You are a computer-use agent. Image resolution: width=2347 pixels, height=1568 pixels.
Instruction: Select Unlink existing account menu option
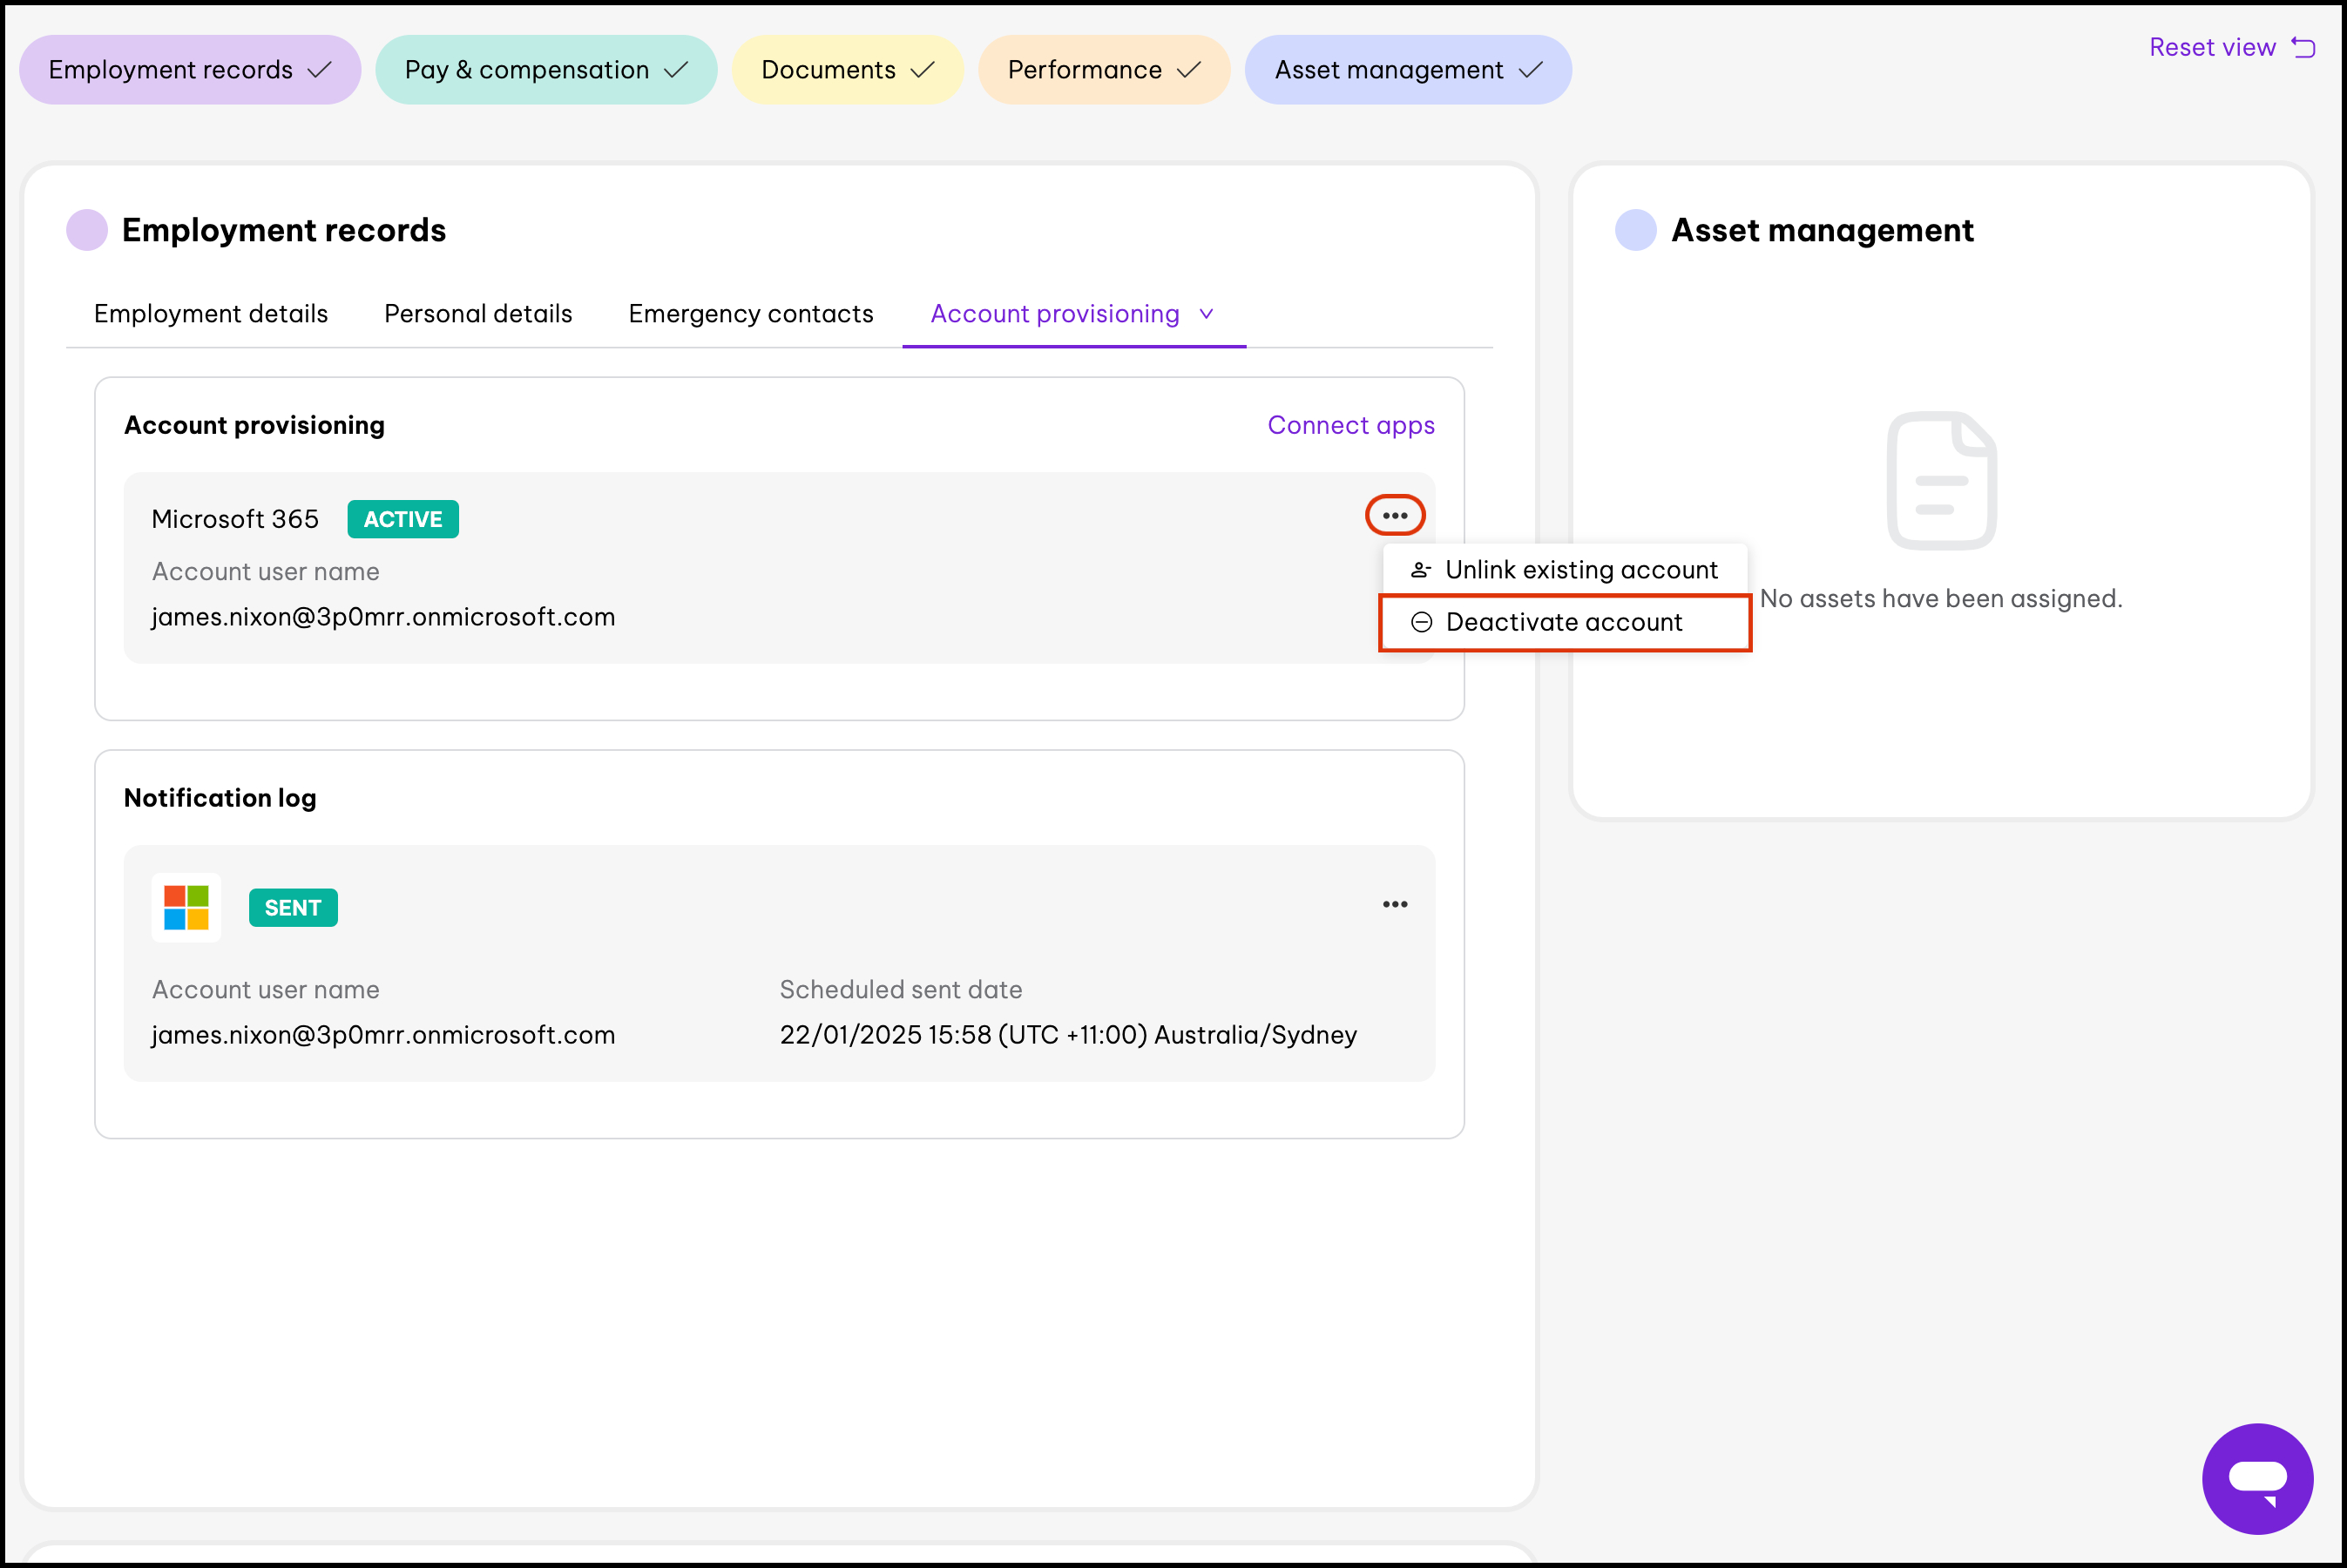coord(1580,570)
